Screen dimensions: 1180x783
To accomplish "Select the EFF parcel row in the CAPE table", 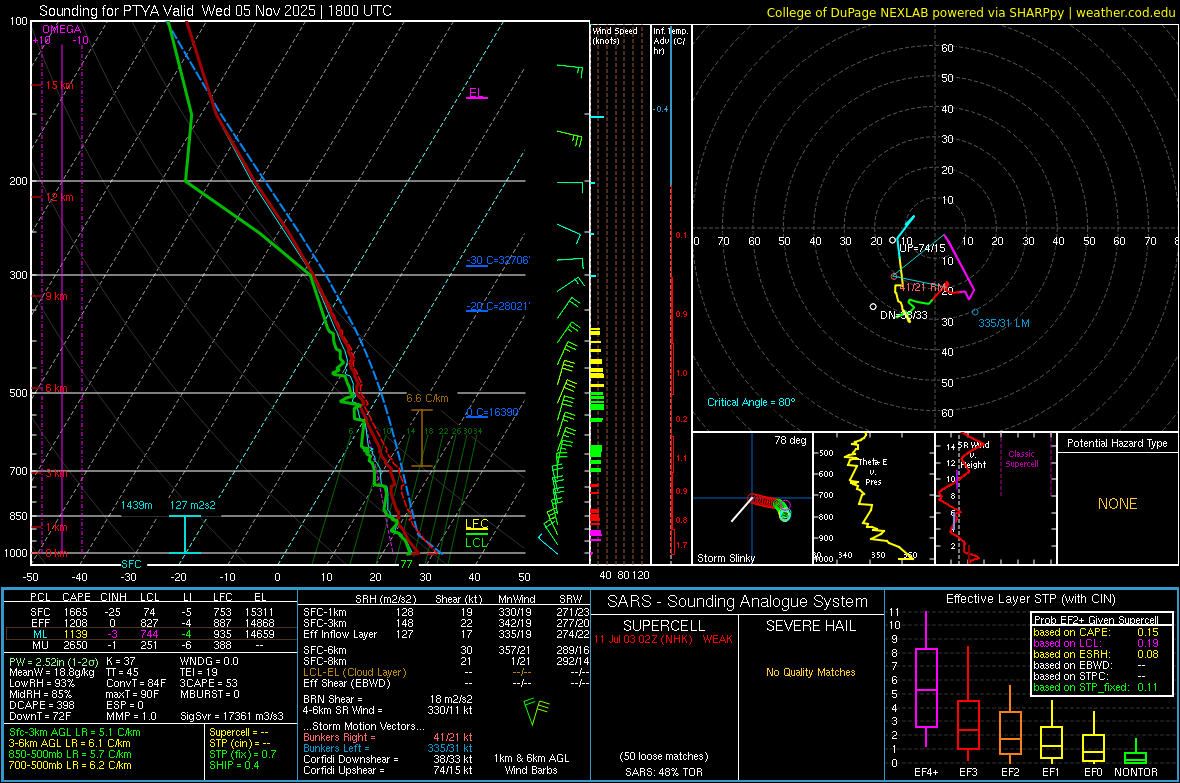I will (x=151, y=623).
